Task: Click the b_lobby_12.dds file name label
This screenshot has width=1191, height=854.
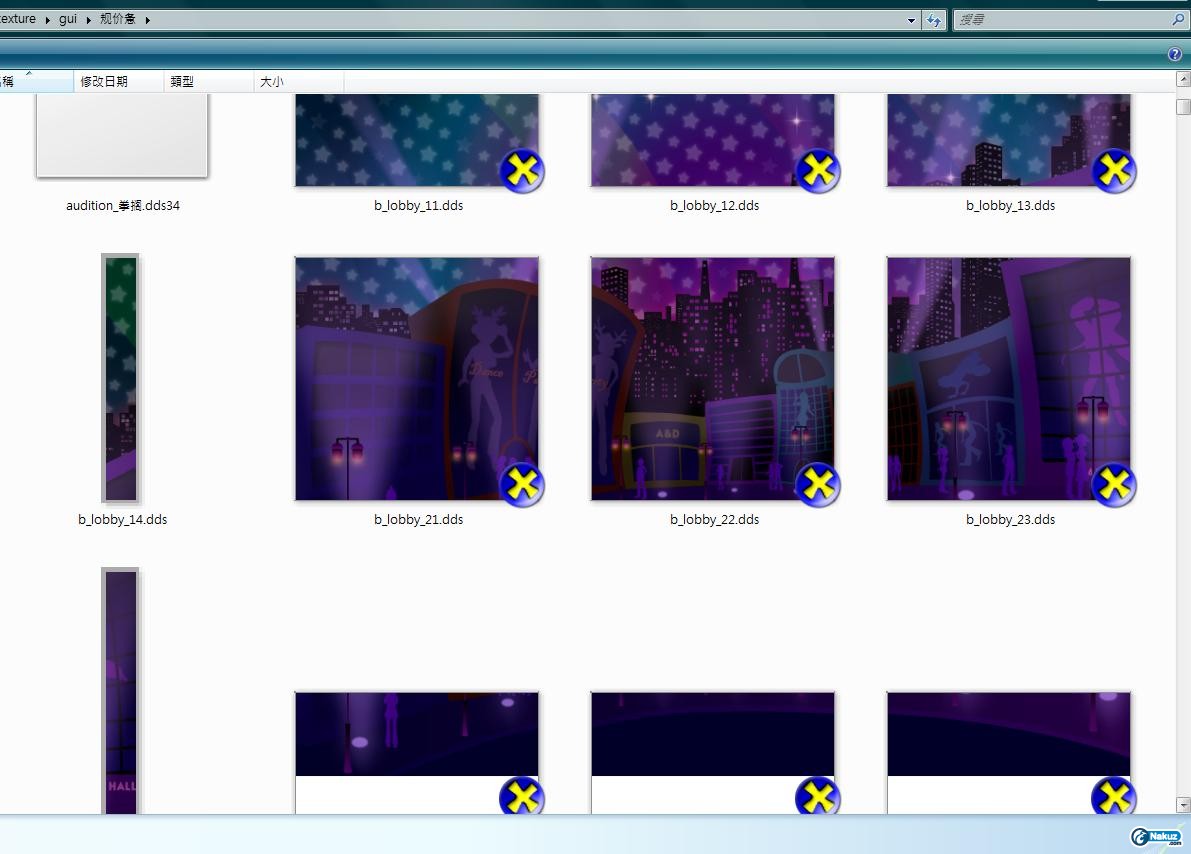Action: [714, 206]
